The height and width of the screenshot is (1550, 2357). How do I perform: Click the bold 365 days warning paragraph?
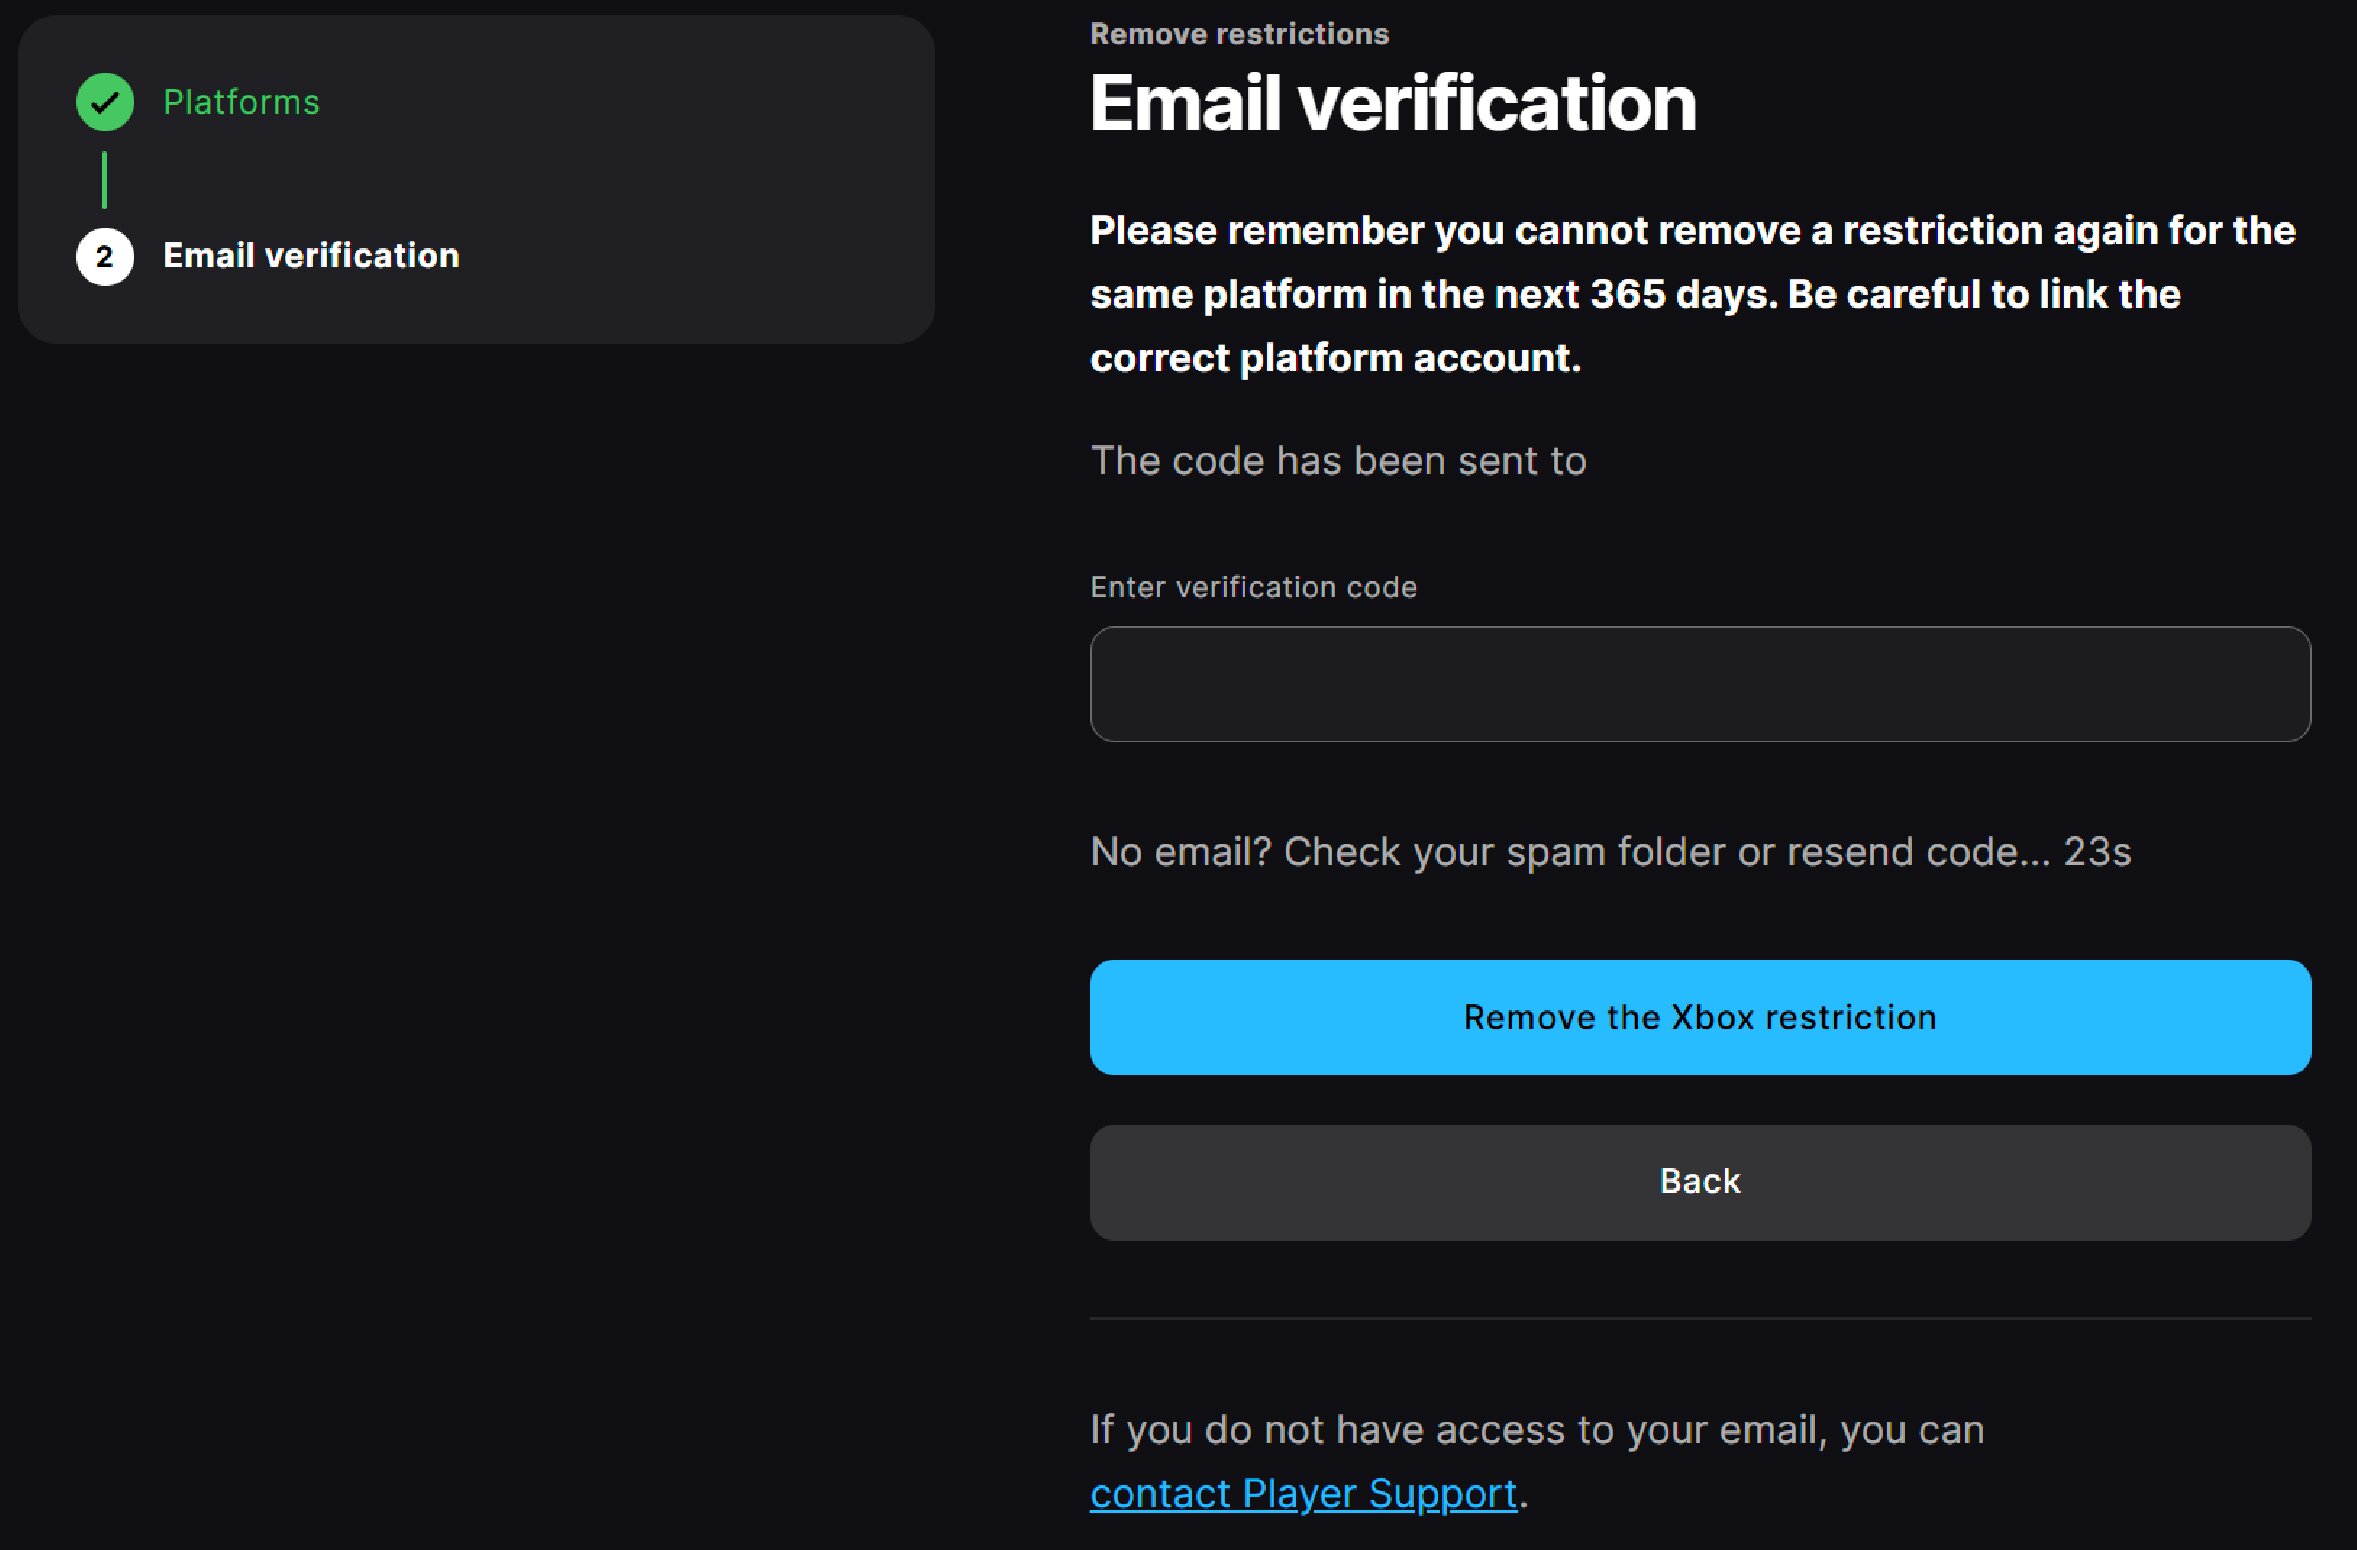coord(1690,294)
